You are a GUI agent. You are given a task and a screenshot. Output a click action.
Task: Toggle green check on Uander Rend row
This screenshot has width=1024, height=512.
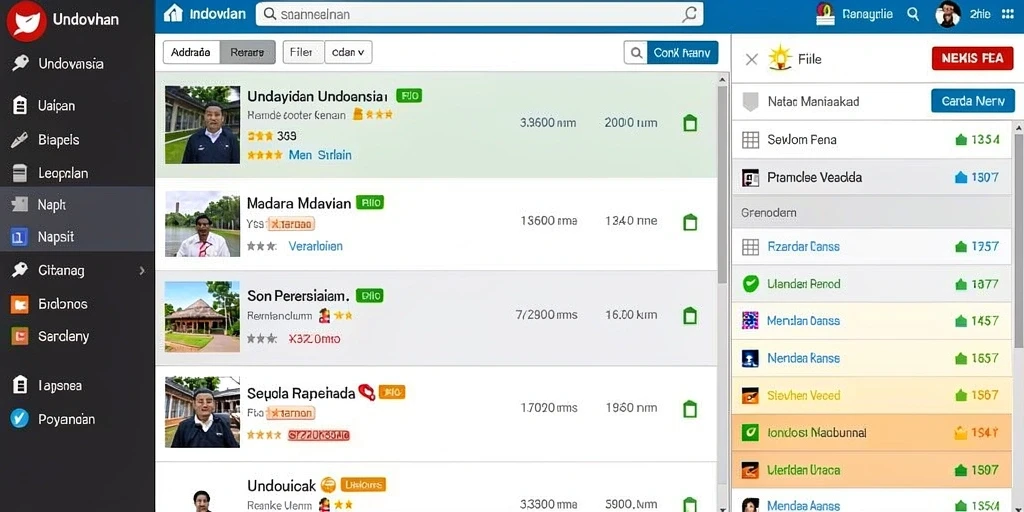coord(750,283)
